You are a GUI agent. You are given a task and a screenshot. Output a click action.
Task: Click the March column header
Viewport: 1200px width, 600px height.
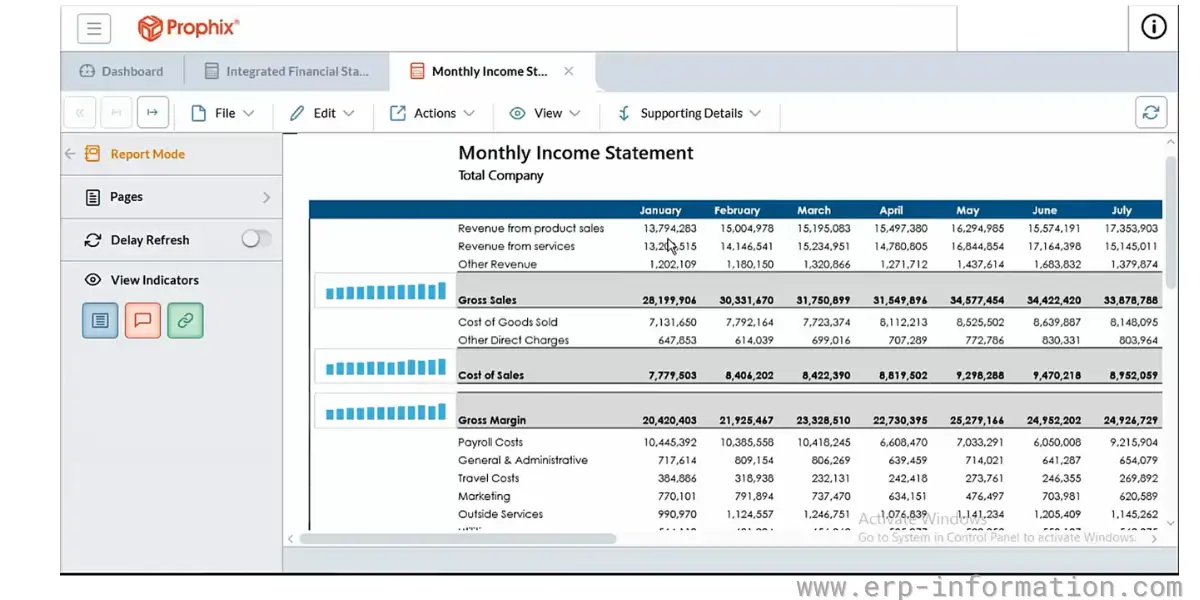tap(814, 210)
